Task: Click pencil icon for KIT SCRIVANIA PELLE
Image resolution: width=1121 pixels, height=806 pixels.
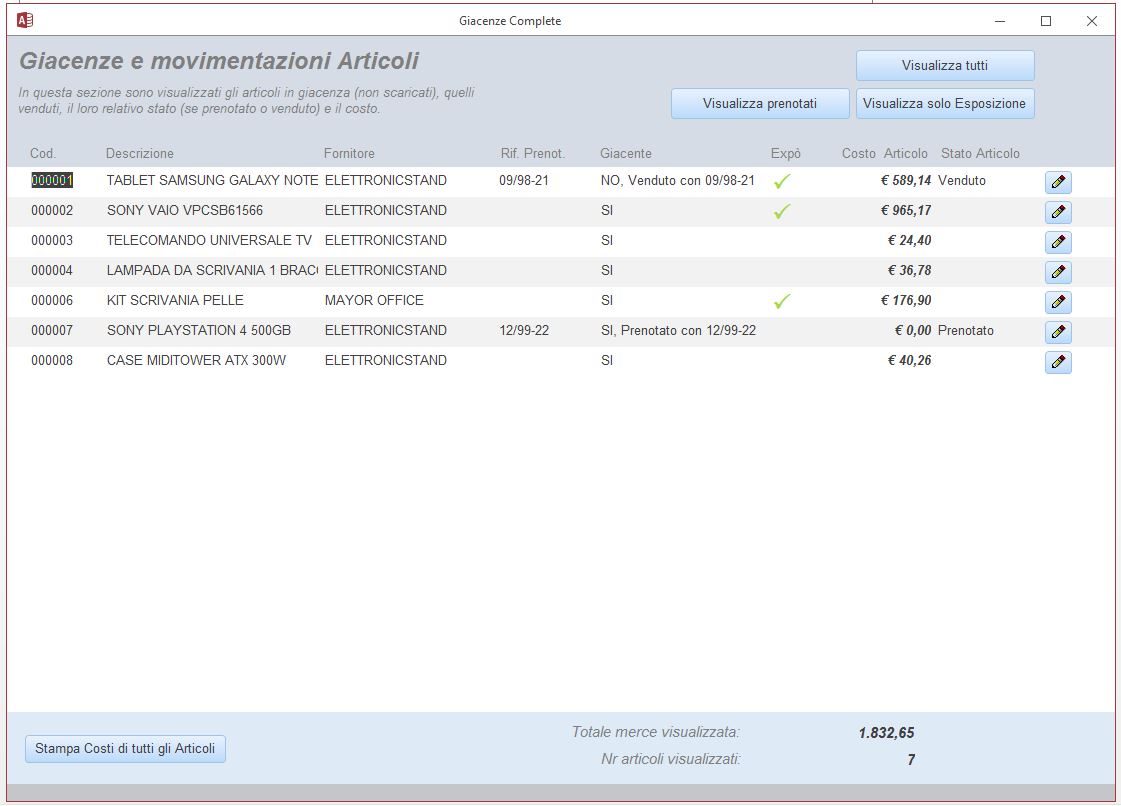Action: point(1058,303)
